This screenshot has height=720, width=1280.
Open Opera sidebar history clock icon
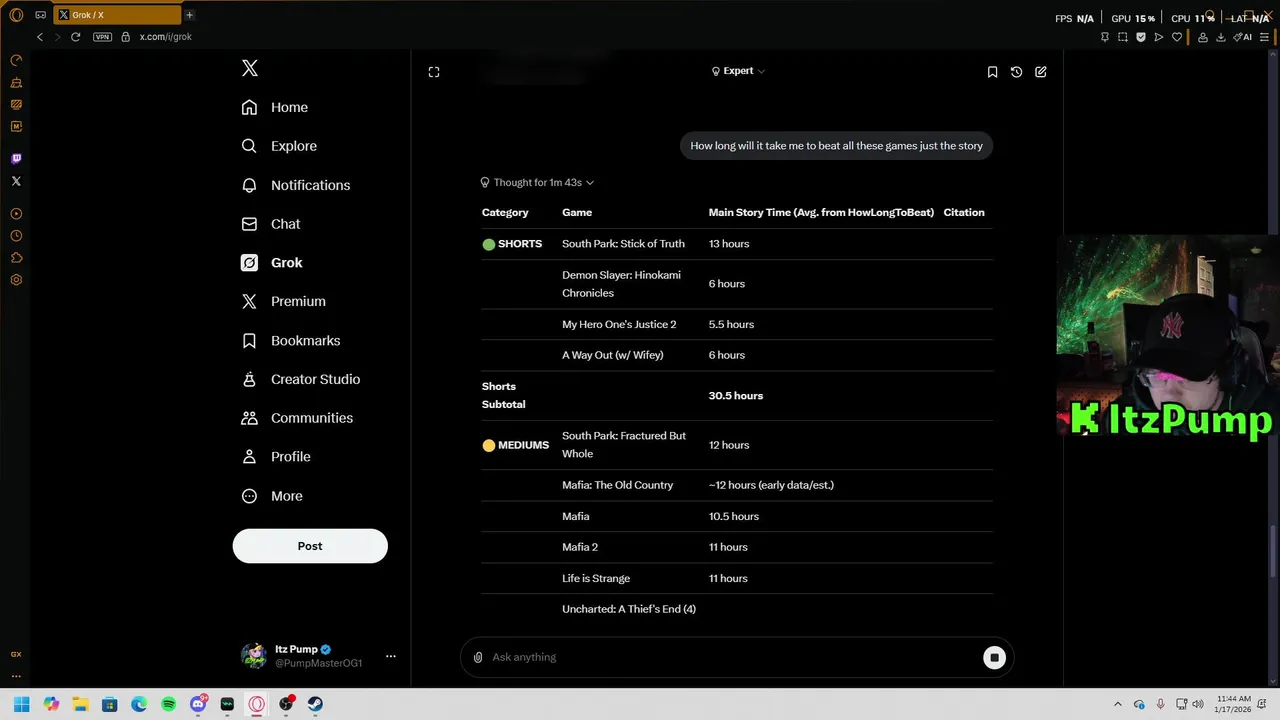(16, 236)
